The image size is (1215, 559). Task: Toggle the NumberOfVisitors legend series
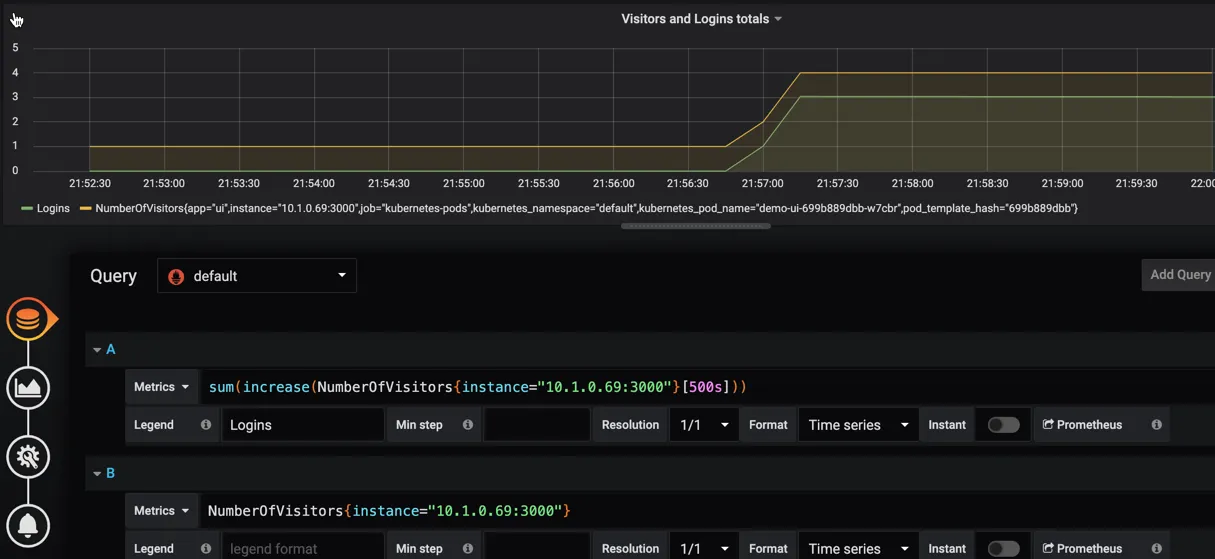point(586,209)
